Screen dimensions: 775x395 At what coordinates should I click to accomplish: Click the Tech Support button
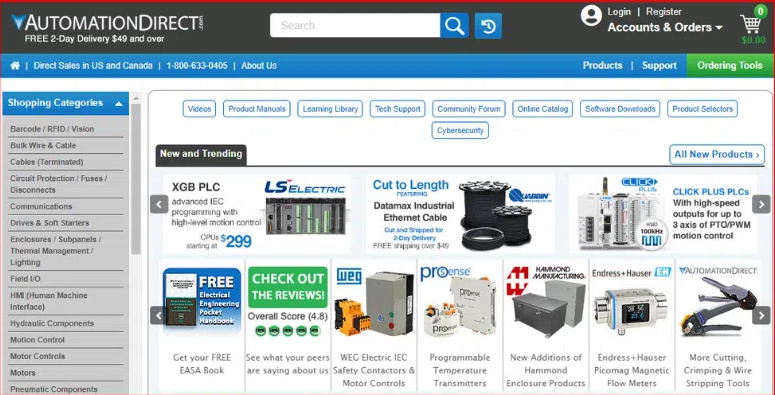click(x=397, y=109)
